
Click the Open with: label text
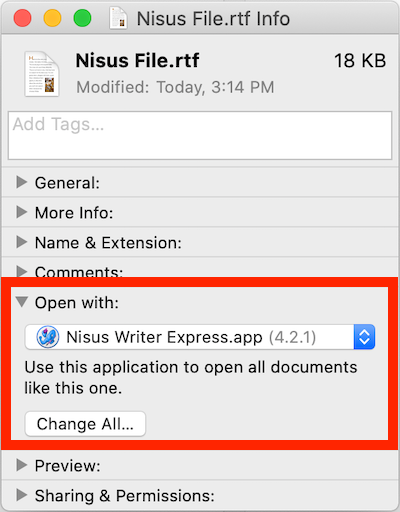coord(77,303)
